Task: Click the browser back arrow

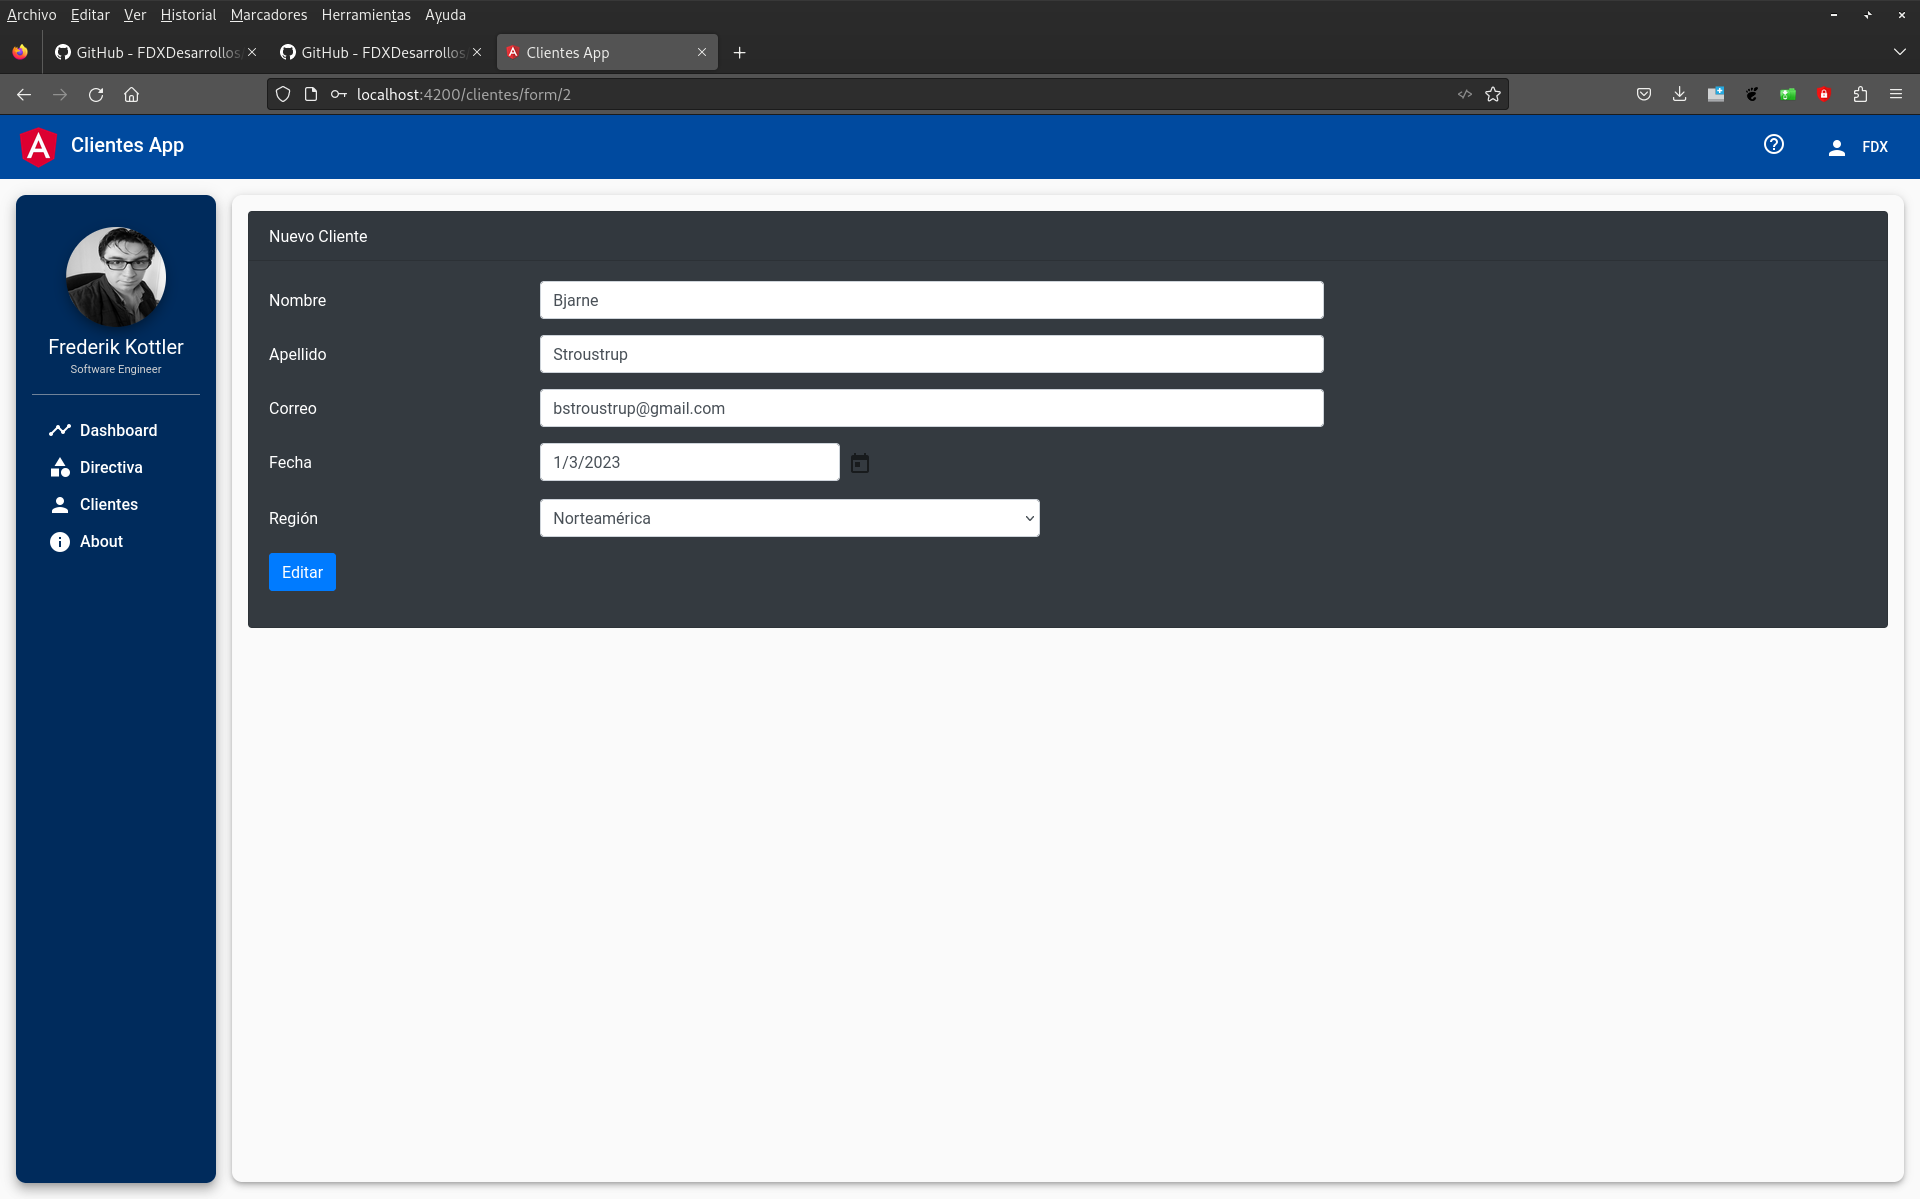Action: tap(24, 94)
